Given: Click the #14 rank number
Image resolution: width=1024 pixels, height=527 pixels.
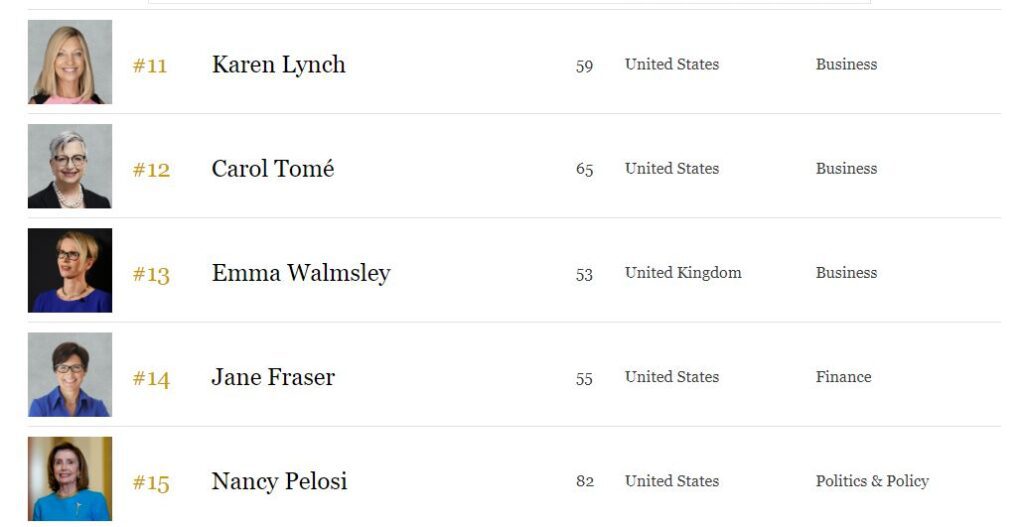Looking at the screenshot, I should [151, 379].
